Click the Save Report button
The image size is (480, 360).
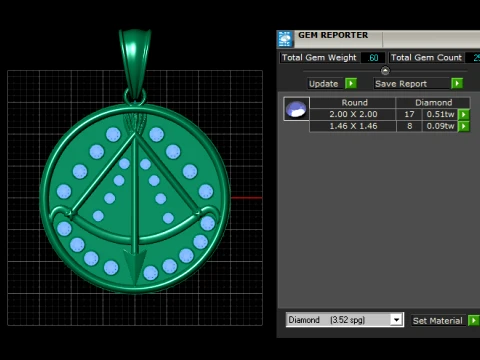412,83
